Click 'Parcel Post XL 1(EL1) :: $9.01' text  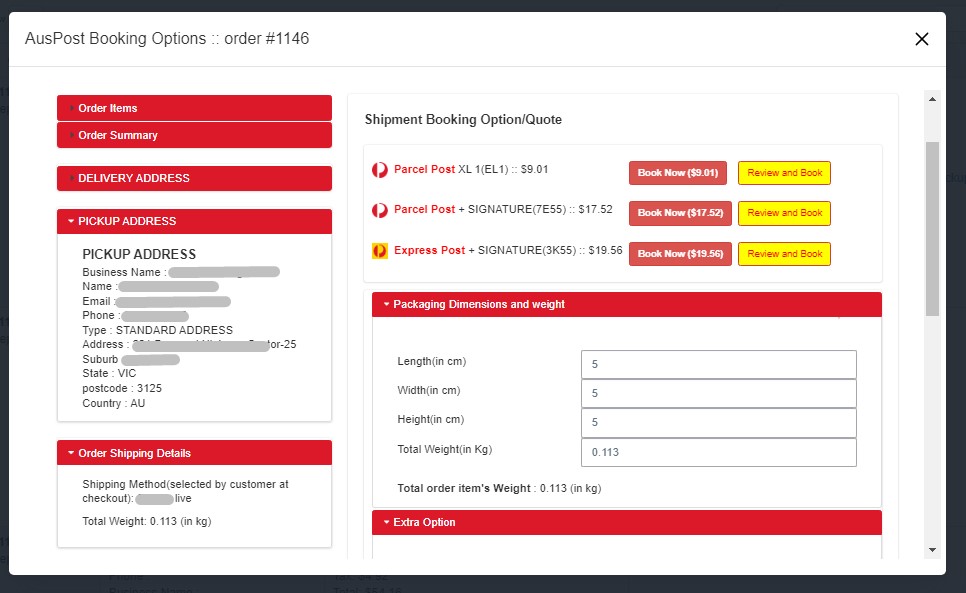[471, 169]
